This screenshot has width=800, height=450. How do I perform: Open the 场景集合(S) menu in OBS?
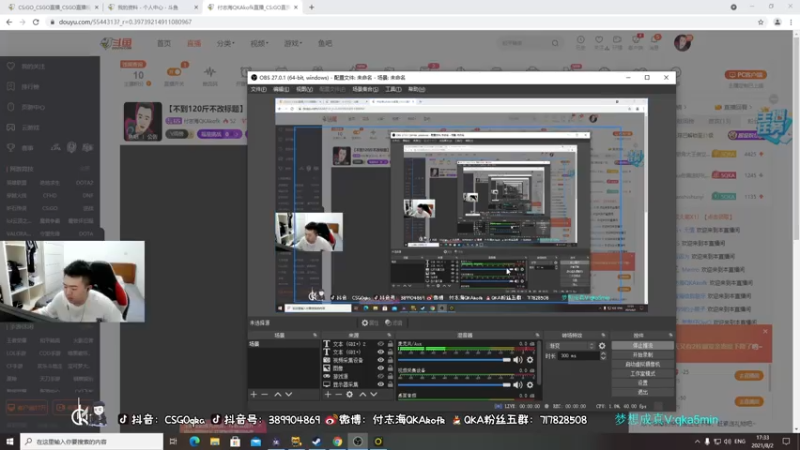pos(365,89)
